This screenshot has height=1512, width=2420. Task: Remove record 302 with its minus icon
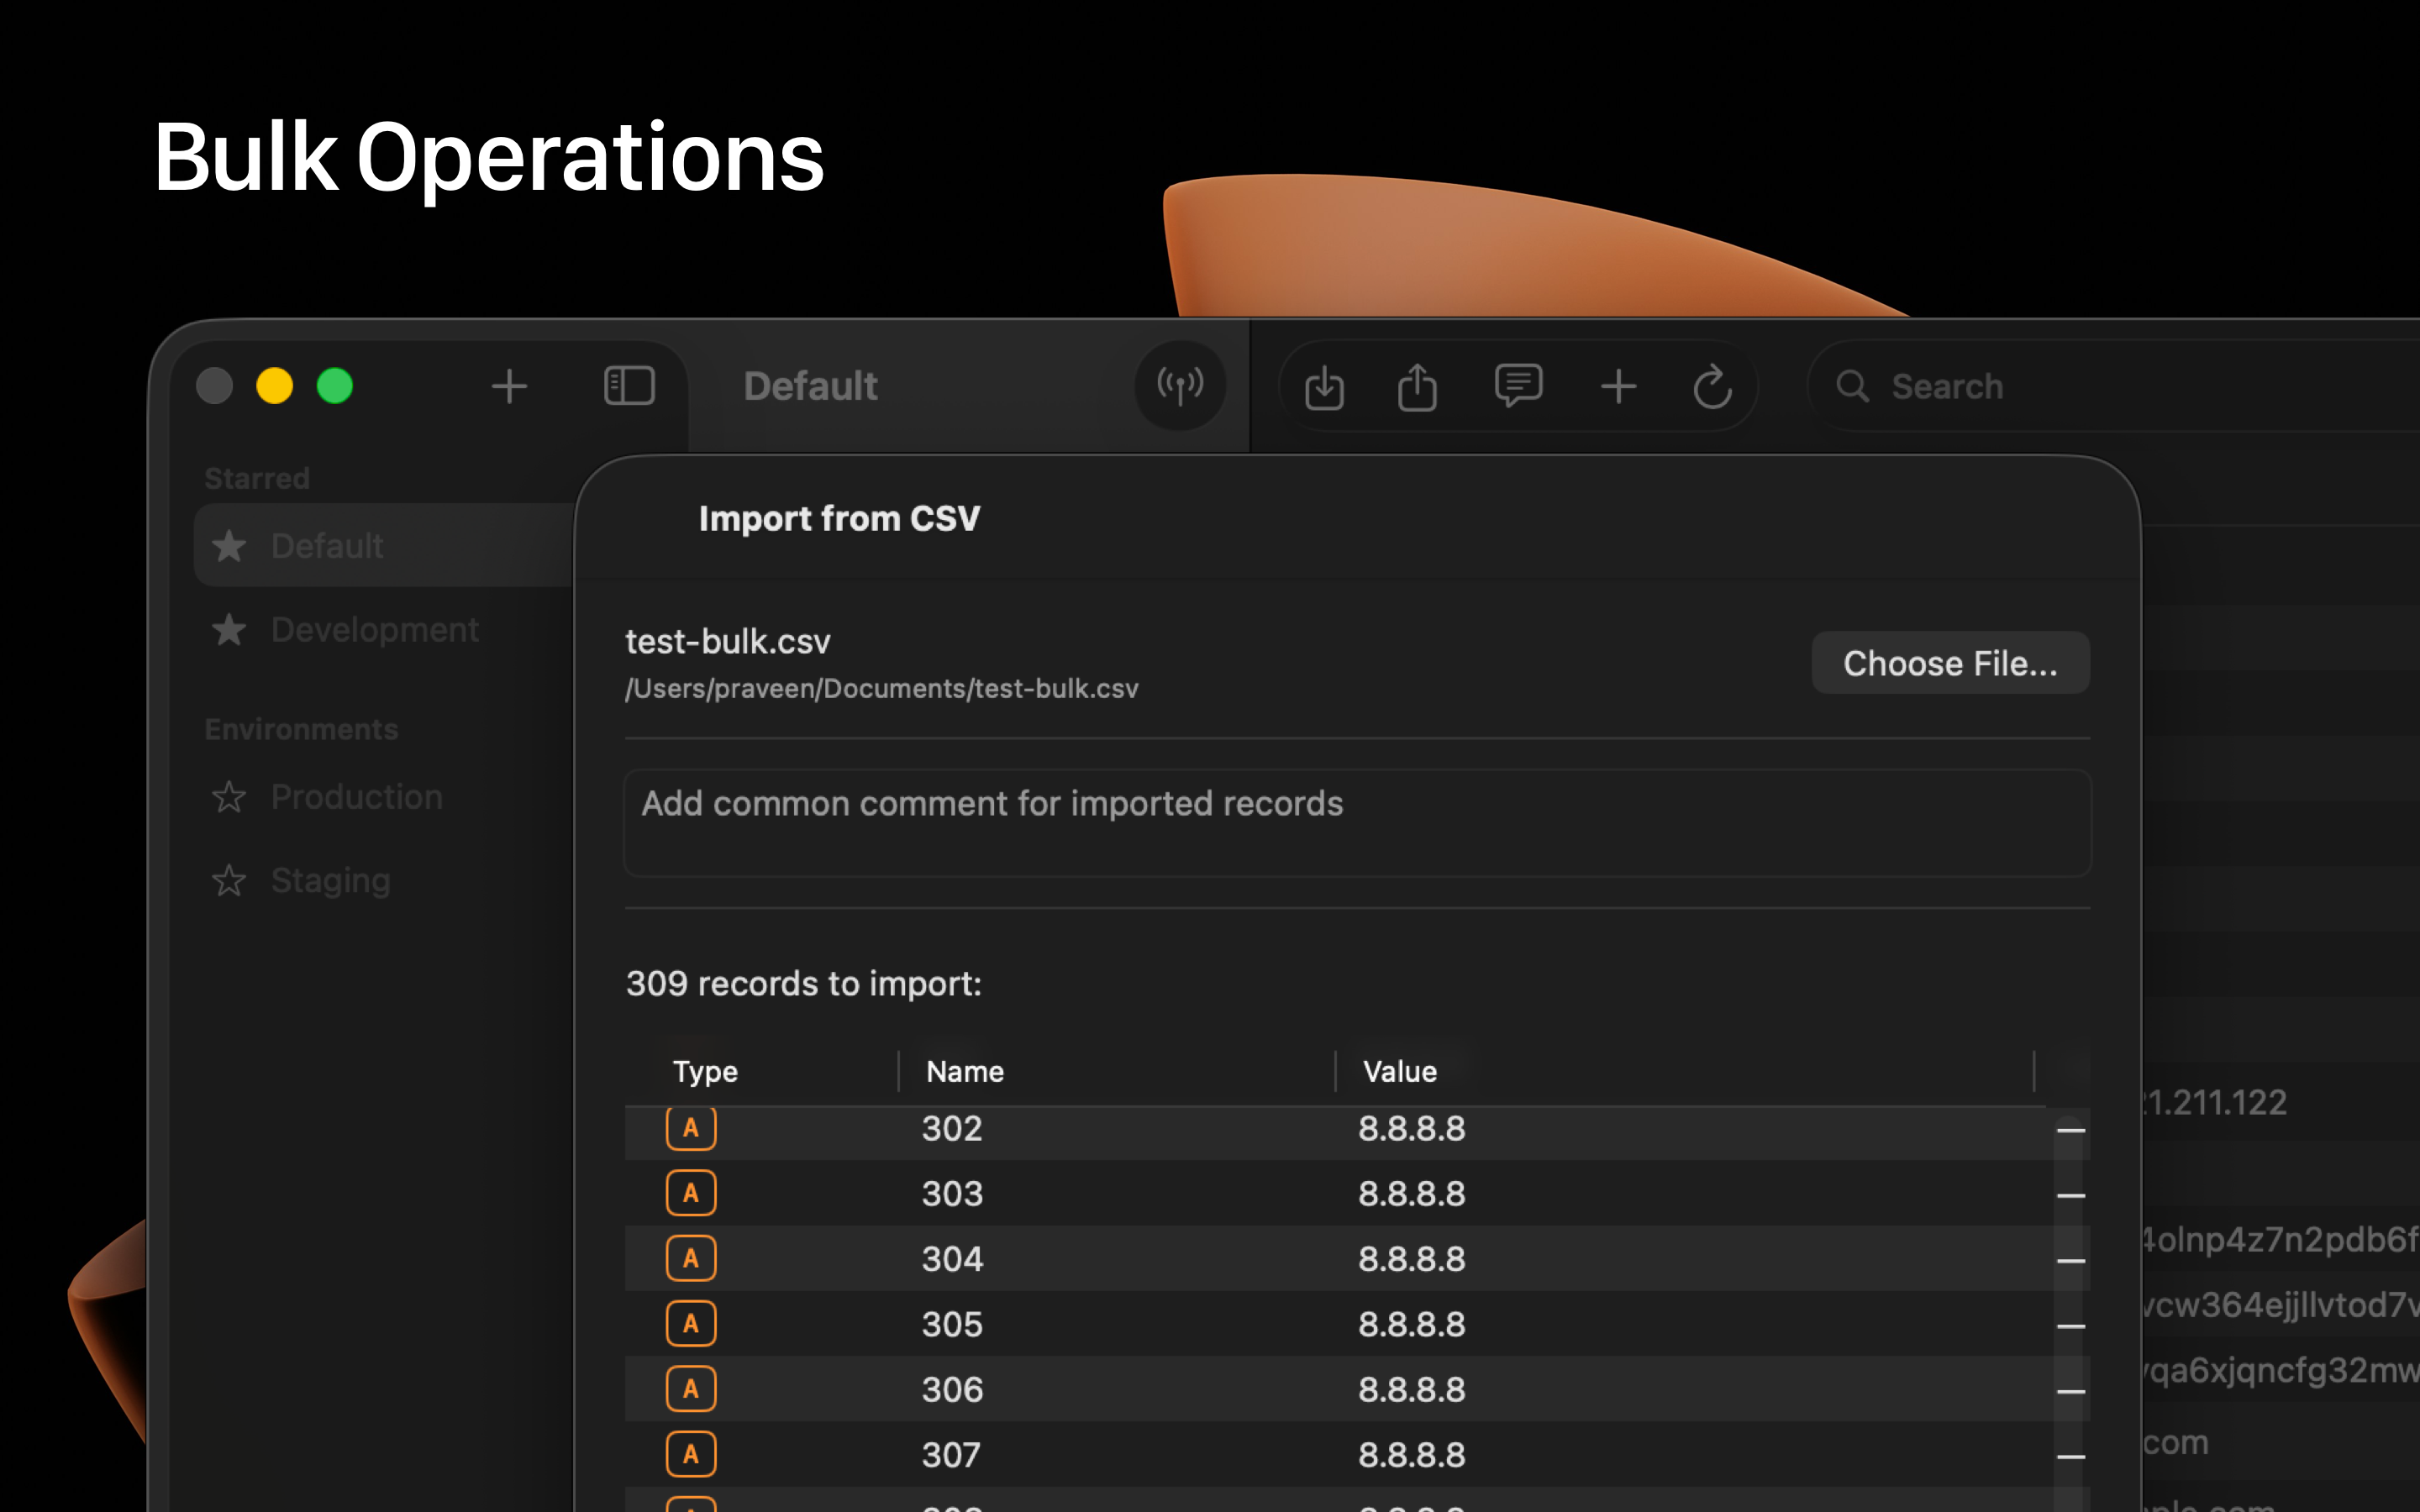pos(2070,1130)
